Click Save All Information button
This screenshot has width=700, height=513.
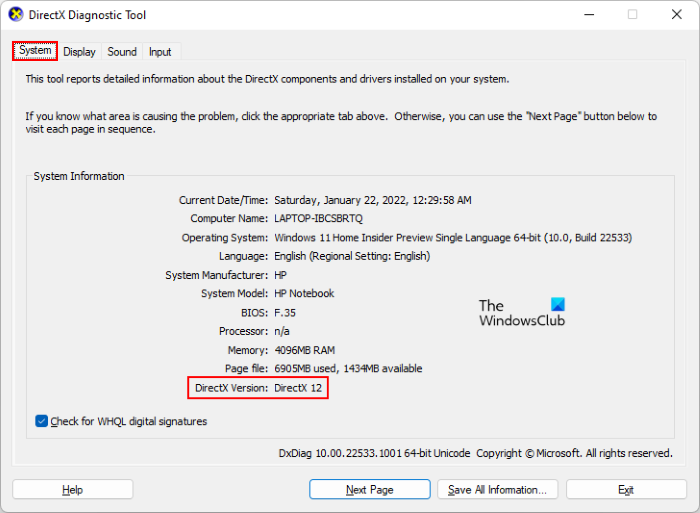click(x=497, y=489)
